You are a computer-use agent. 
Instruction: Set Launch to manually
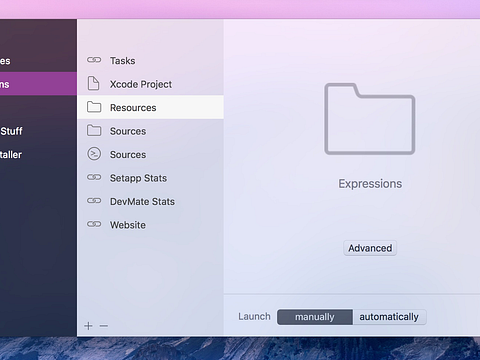pos(315,317)
